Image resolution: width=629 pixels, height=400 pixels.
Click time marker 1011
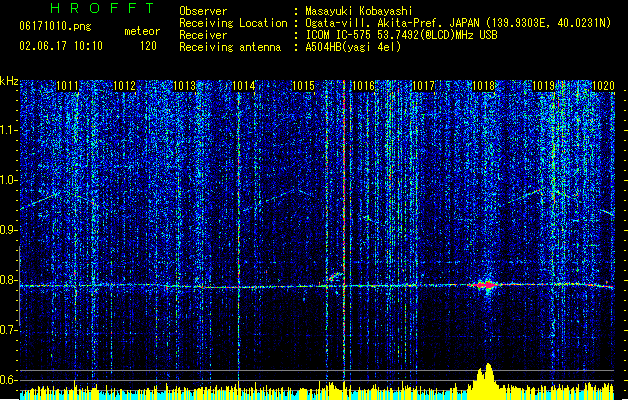tap(67, 86)
